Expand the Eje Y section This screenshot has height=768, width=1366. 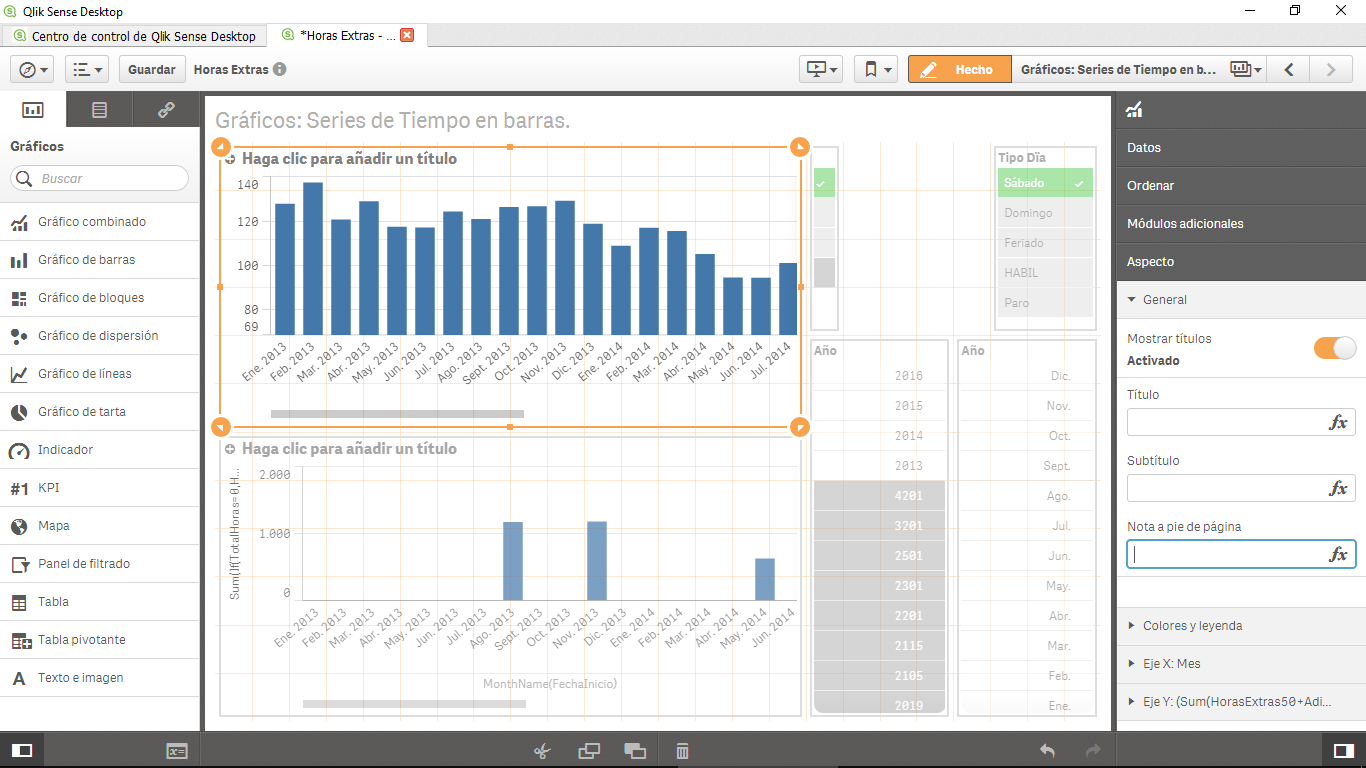click(1241, 702)
